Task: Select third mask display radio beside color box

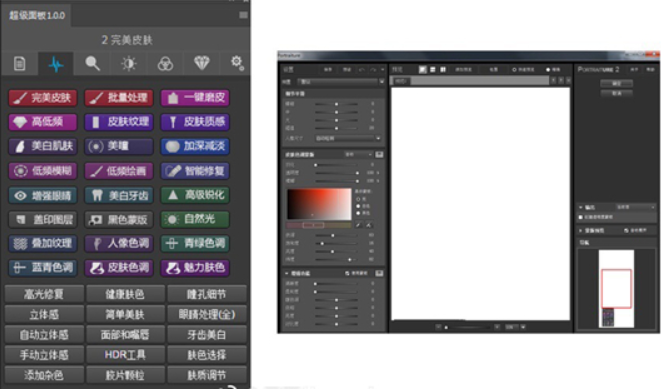Action: 358,213
